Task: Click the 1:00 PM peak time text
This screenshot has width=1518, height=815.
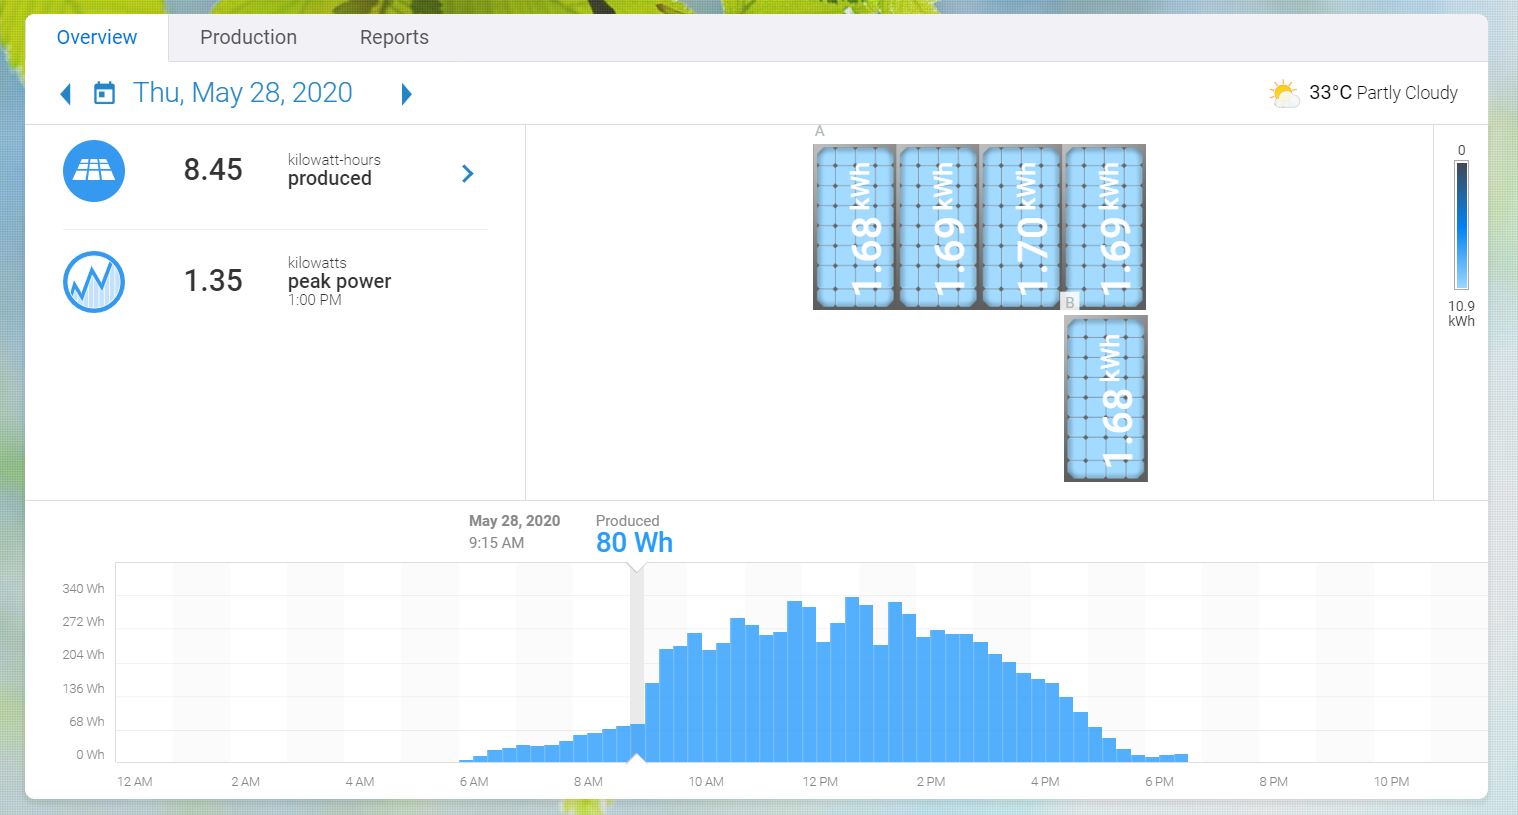Action: click(315, 300)
